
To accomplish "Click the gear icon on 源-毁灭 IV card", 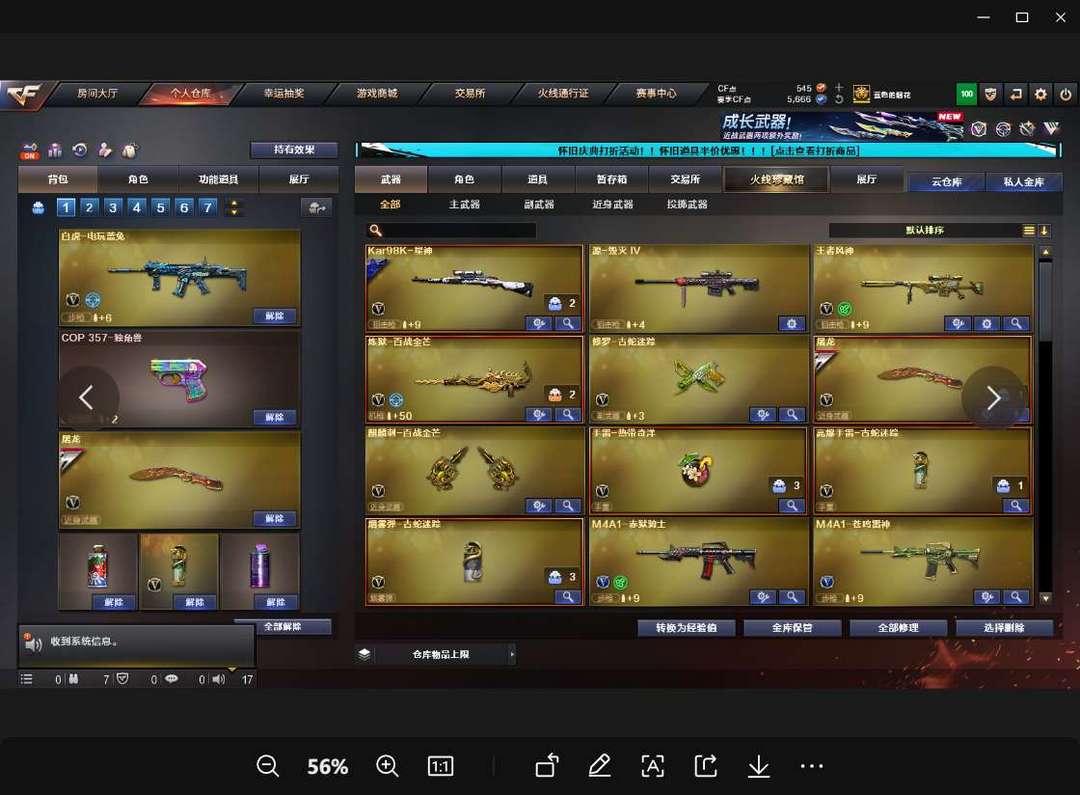I will [x=791, y=324].
